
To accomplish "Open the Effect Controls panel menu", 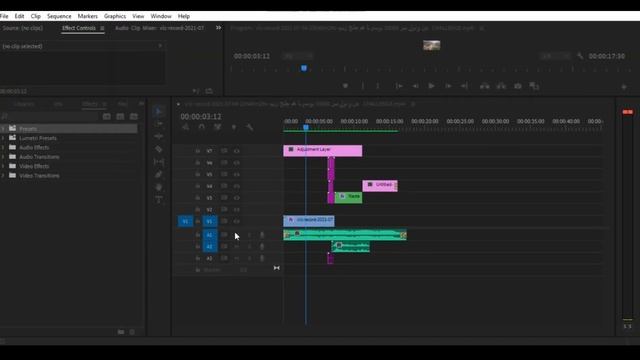I will pyautogui.click(x=102, y=28).
